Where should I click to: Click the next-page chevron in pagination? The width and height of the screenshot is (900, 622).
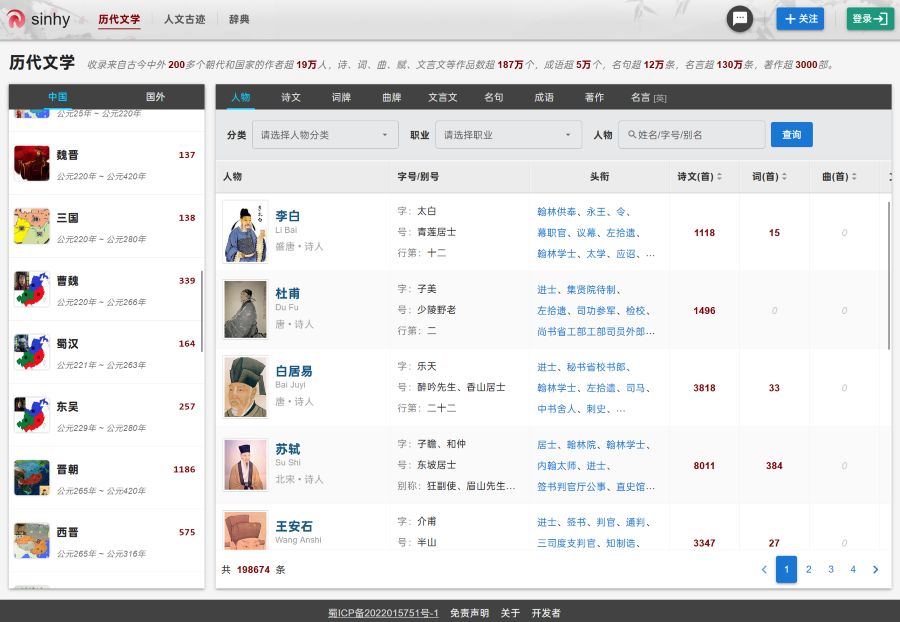pos(875,569)
